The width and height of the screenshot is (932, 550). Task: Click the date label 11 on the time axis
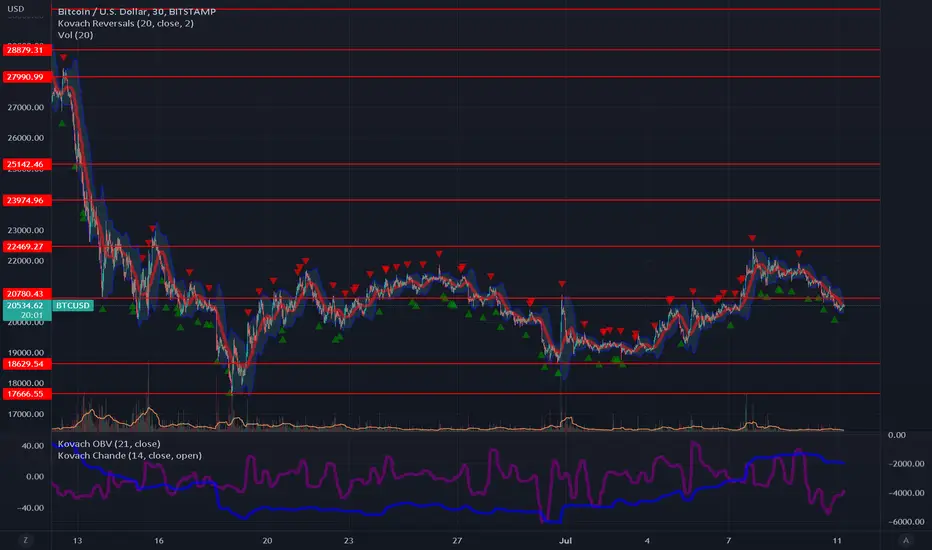(837, 540)
